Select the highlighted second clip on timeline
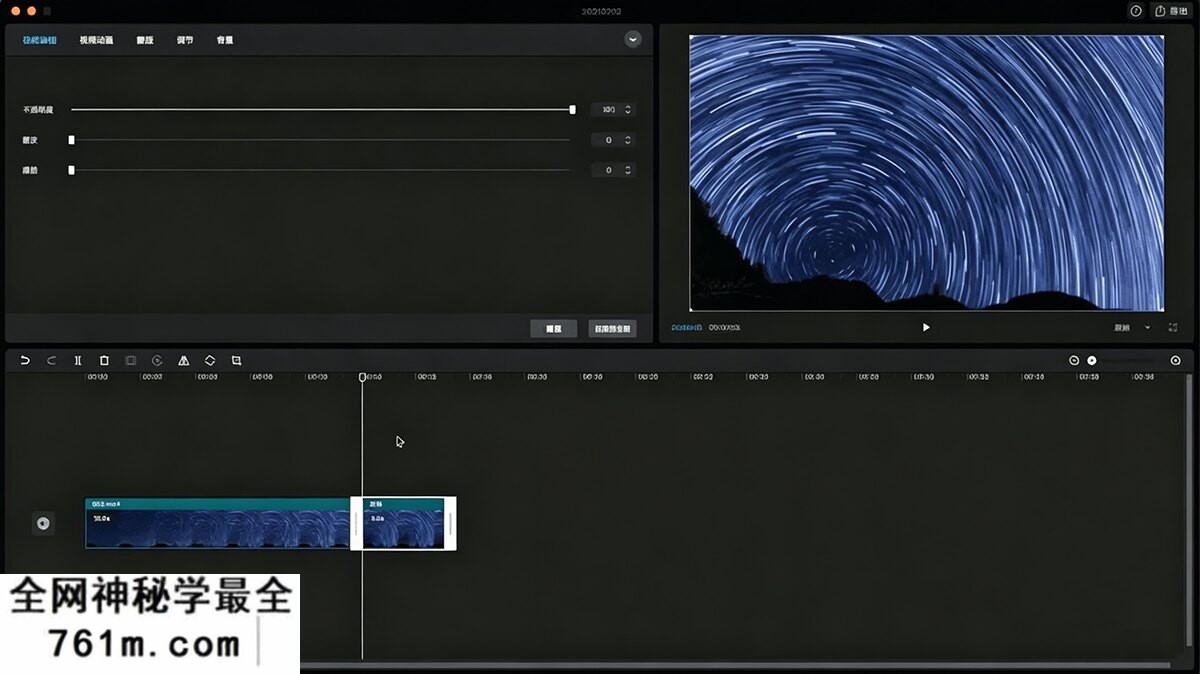Image resolution: width=1200 pixels, height=674 pixels. click(x=403, y=523)
